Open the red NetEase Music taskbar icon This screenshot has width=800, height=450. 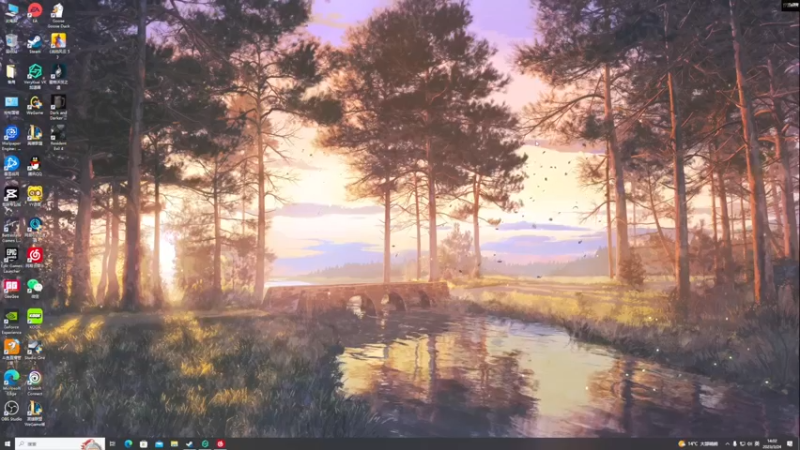pyautogui.click(x=220, y=444)
